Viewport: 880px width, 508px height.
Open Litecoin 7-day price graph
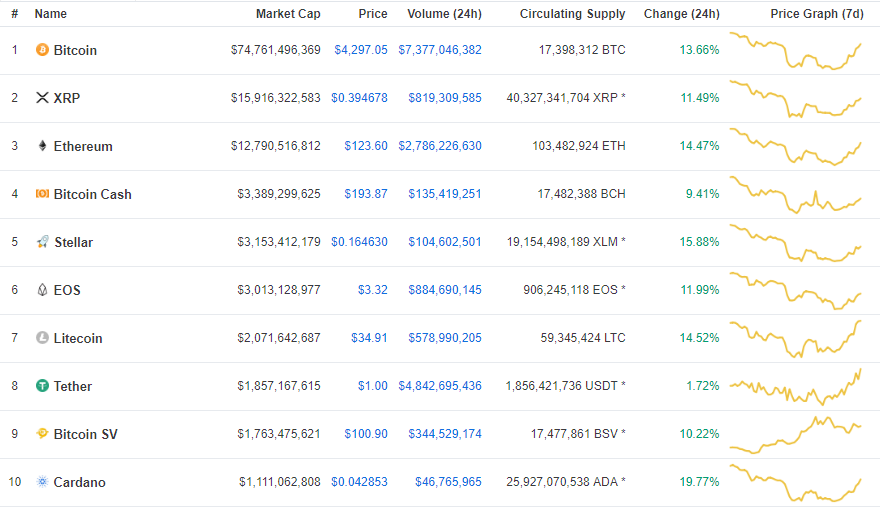coord(796,339)
